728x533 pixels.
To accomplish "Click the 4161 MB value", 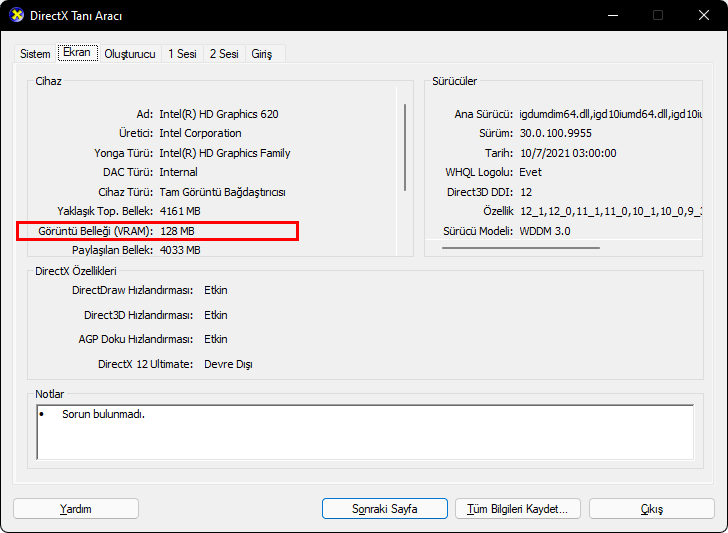I will click(x=180, y=211).
